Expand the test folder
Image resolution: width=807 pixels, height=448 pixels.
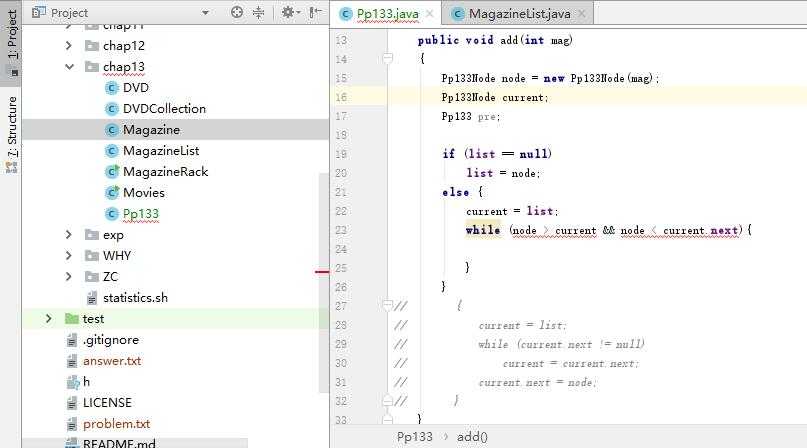click(x=48, y=319)
